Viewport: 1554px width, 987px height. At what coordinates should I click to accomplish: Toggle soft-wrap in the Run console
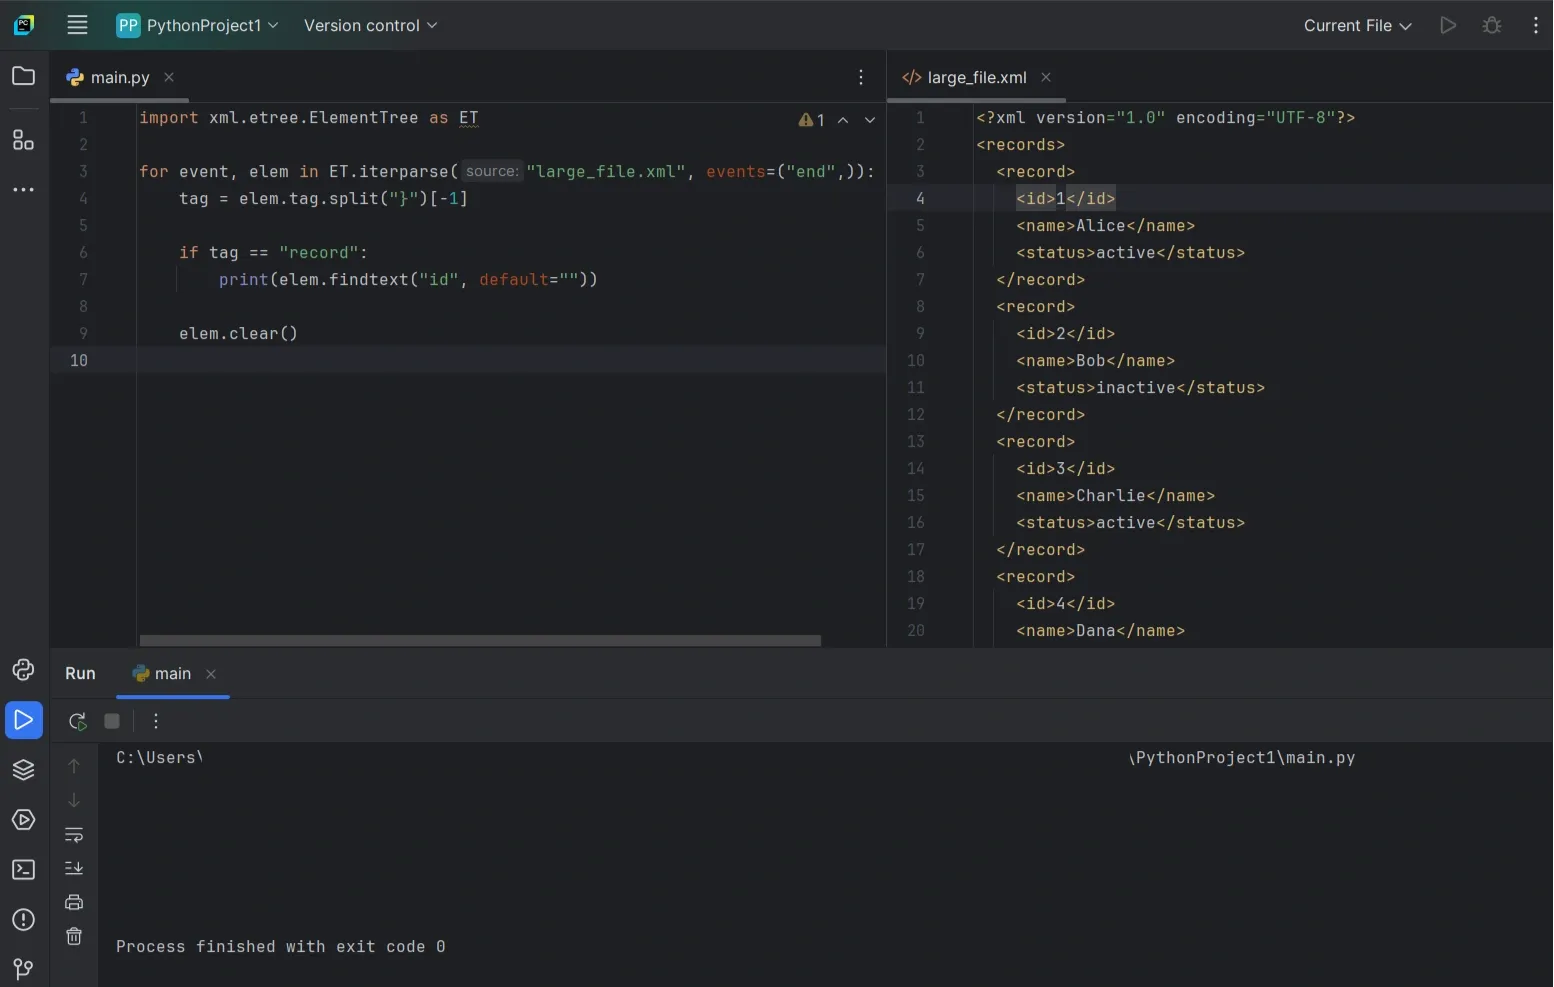click(x=75, y=835)
